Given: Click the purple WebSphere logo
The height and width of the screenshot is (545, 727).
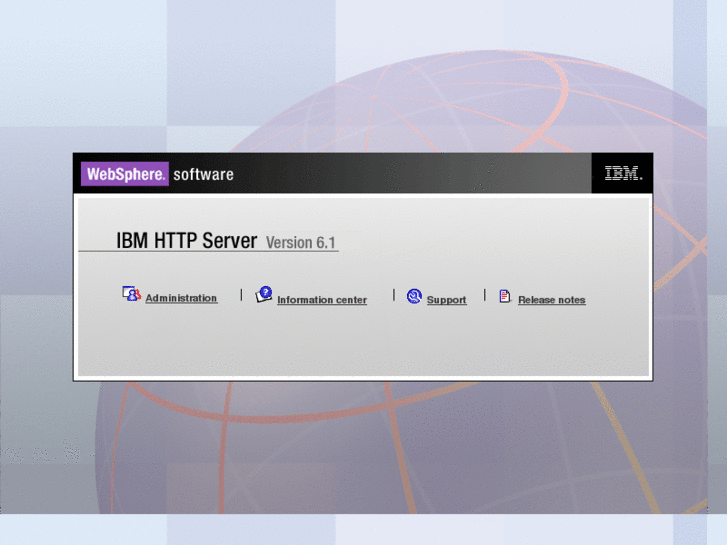Looking at the screenshot, I should (125, 174).
